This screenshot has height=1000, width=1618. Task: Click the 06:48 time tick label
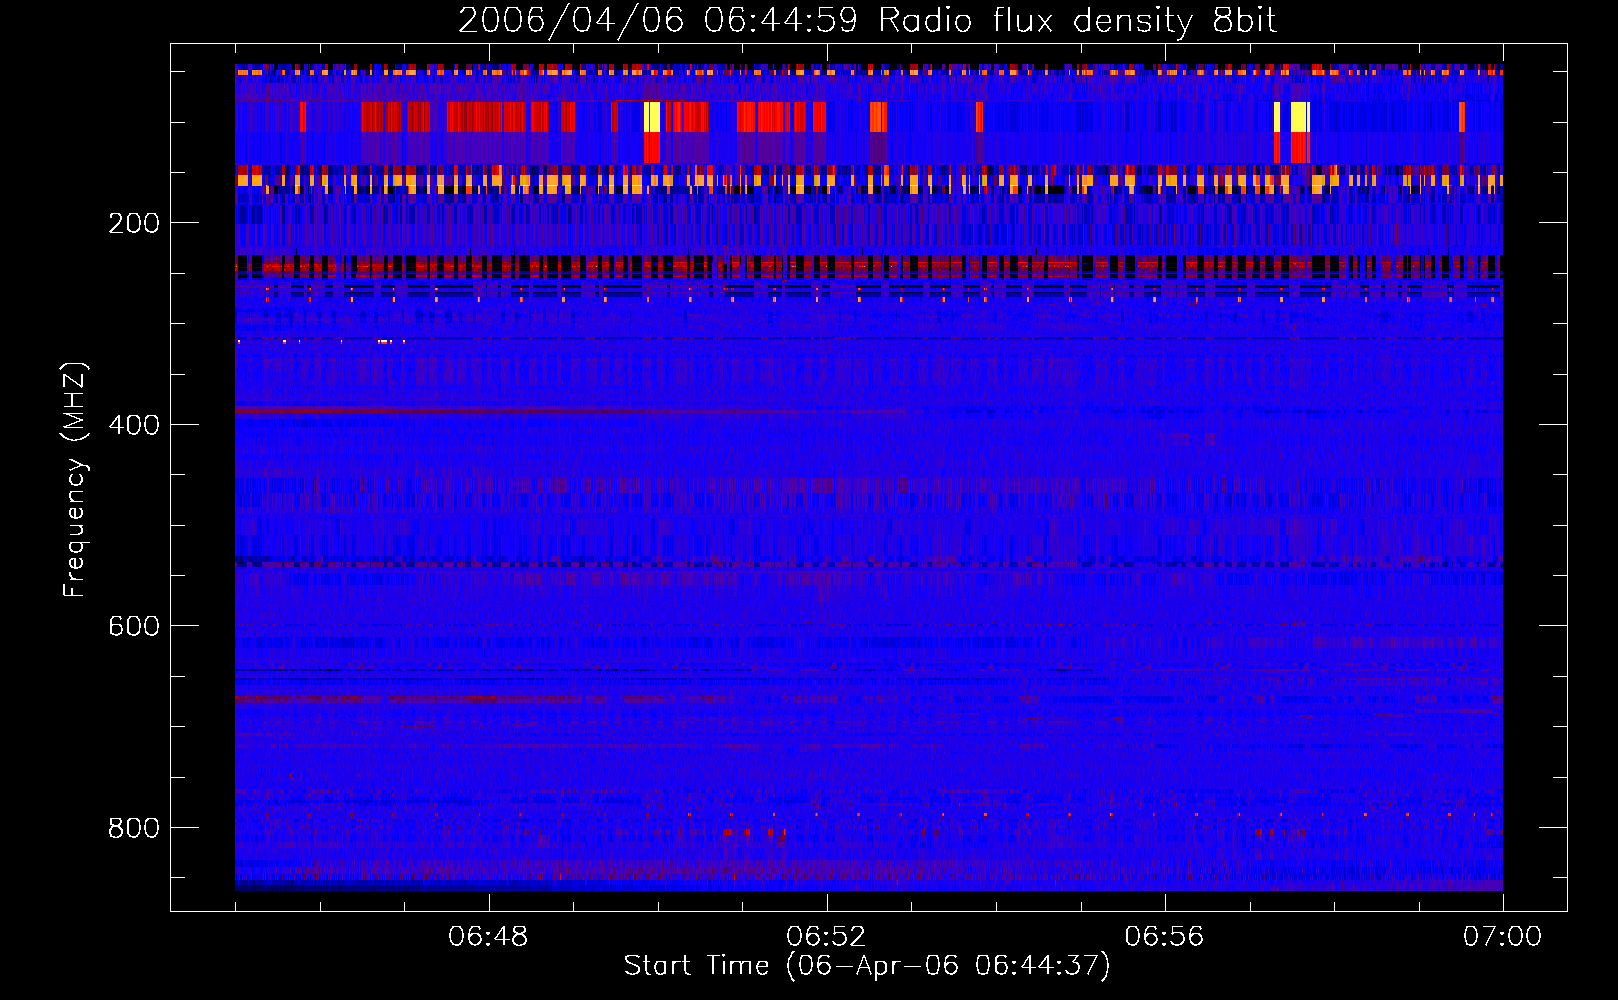(x=488, y=936)
